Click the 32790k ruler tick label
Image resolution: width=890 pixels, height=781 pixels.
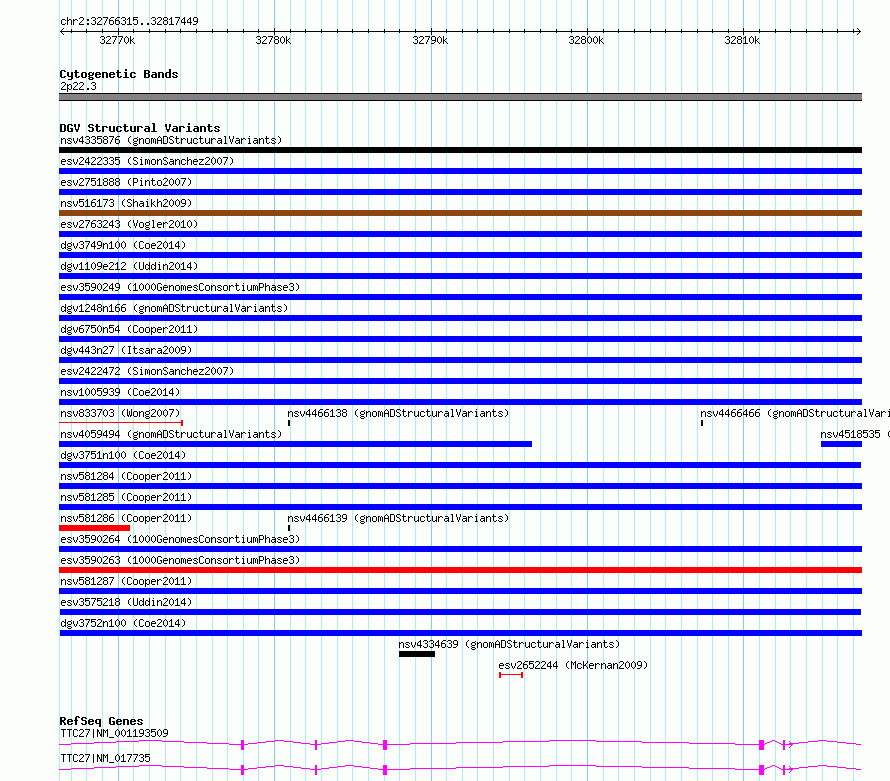point(430,40)
